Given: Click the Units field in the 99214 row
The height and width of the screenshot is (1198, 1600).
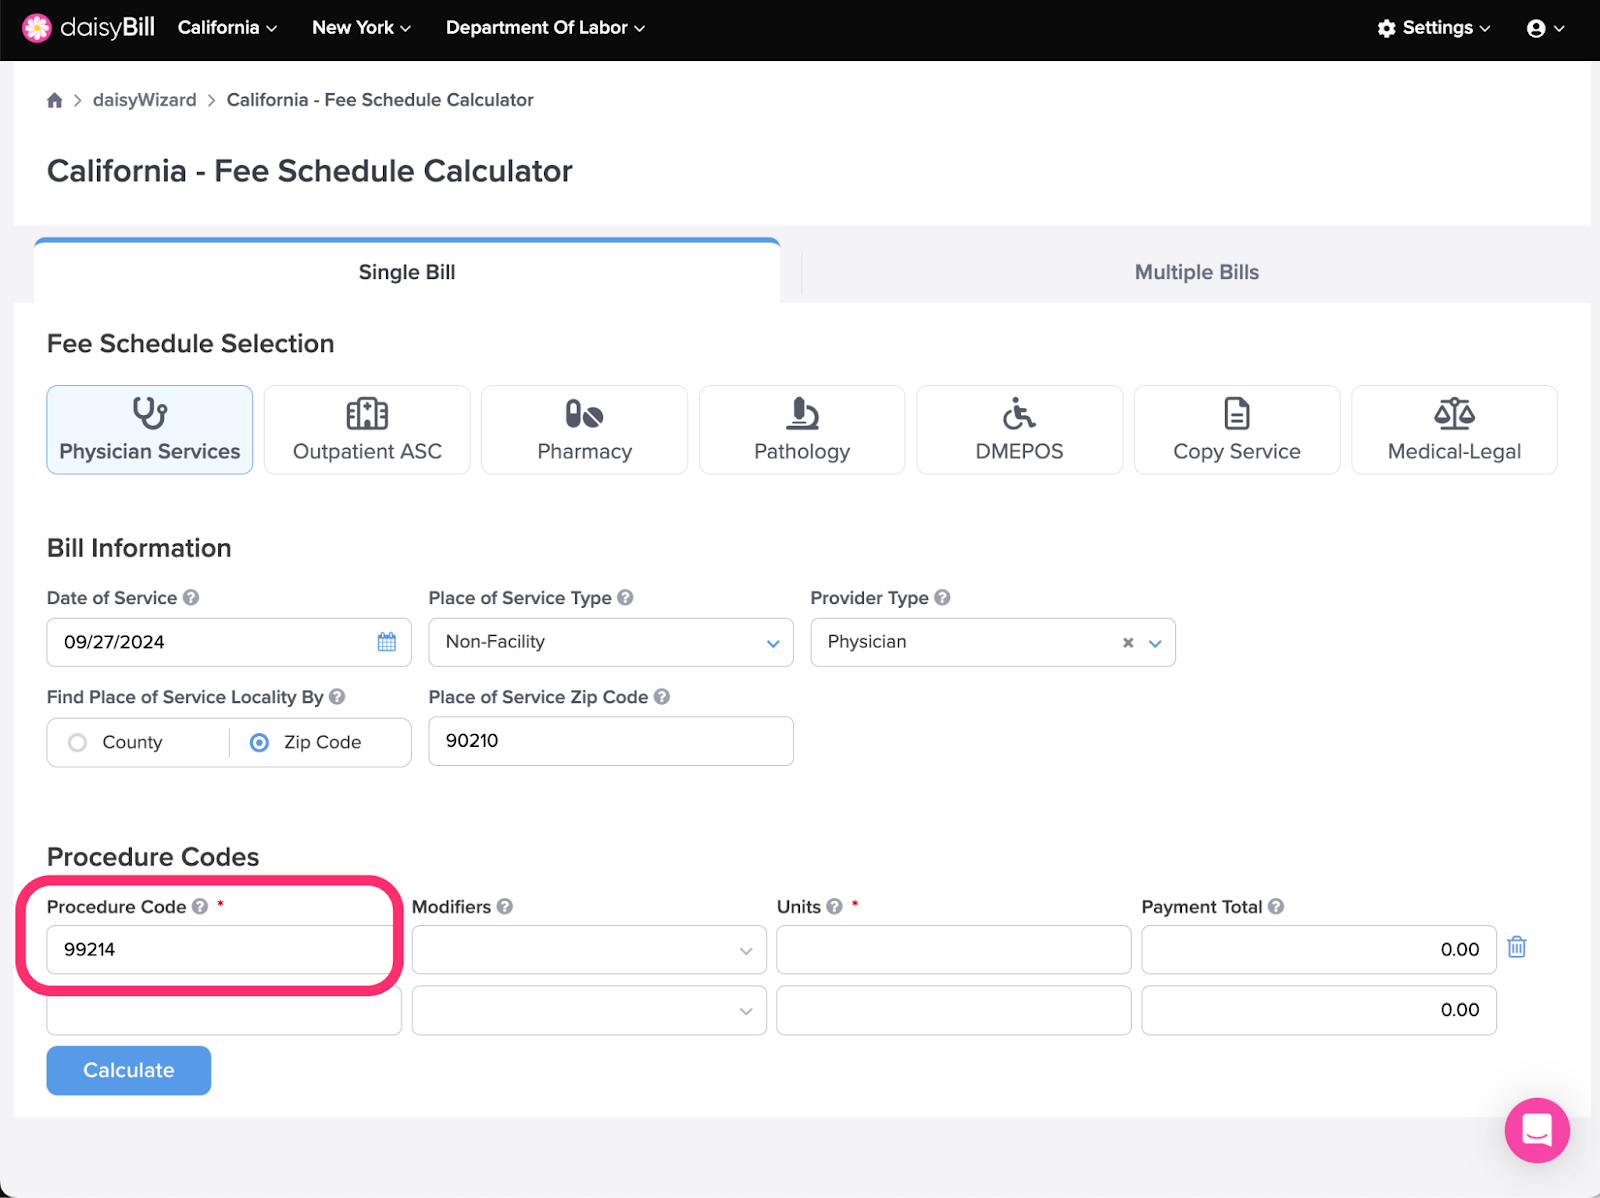Looking at the screenshot, I should (954, 950).
